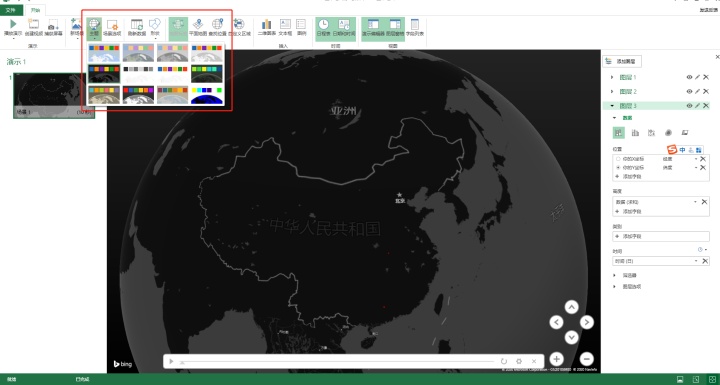Select the second location field radio button
The image size is (720, 385).
(x=618, y=168)
